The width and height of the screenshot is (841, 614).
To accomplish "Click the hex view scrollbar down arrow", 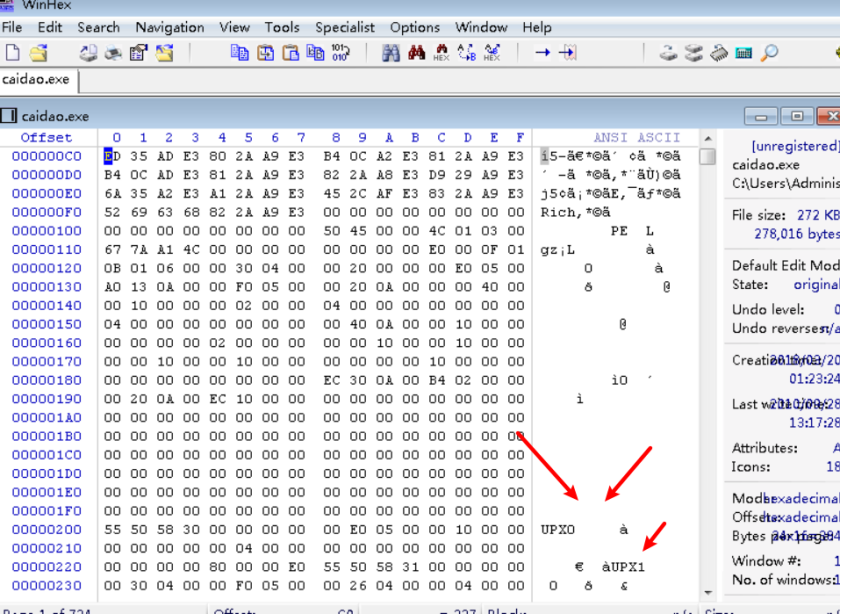I will click(708, 592).
